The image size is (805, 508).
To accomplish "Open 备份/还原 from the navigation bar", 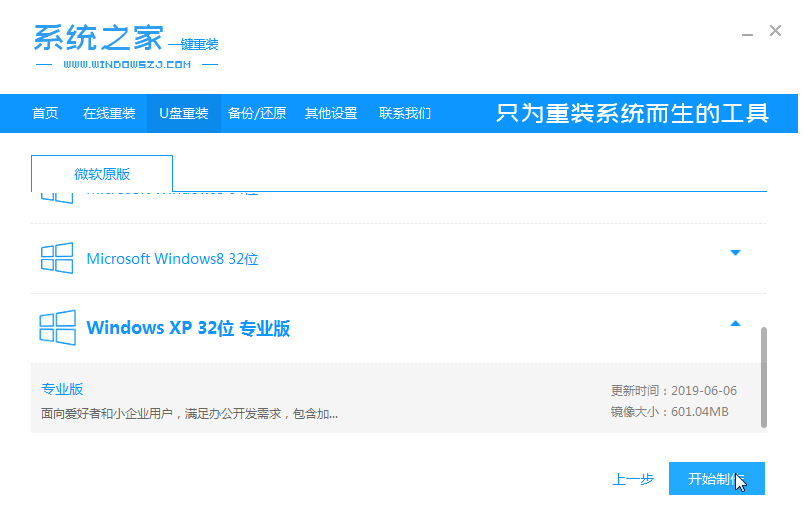I will tap(257, 113).
